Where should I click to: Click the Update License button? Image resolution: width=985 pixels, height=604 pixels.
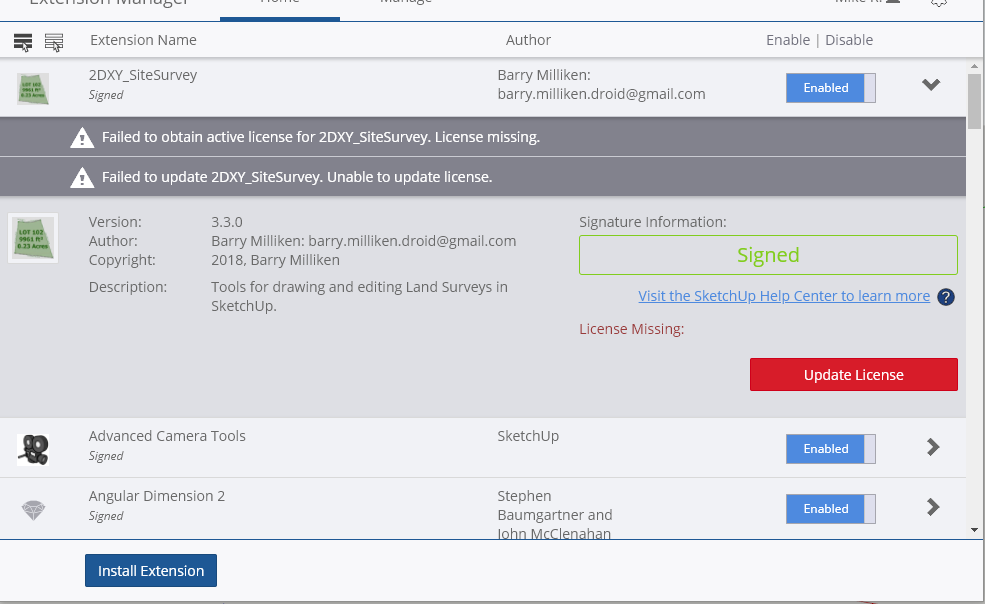[854, 375]
